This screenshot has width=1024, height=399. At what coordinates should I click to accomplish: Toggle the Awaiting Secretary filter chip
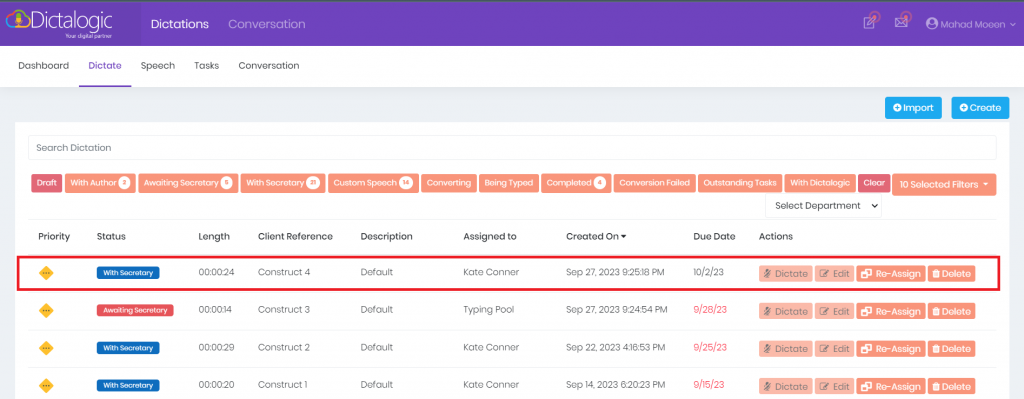pyautogui.click(x=188, y=183)
